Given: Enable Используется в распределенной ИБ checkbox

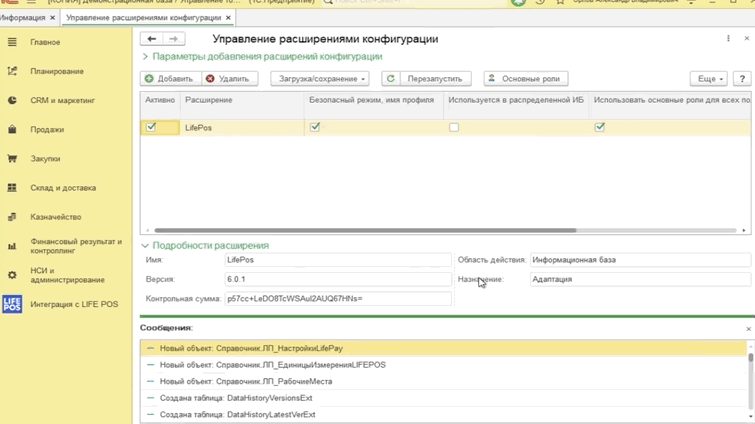Looking at the screenshot, I should point(454,128).
